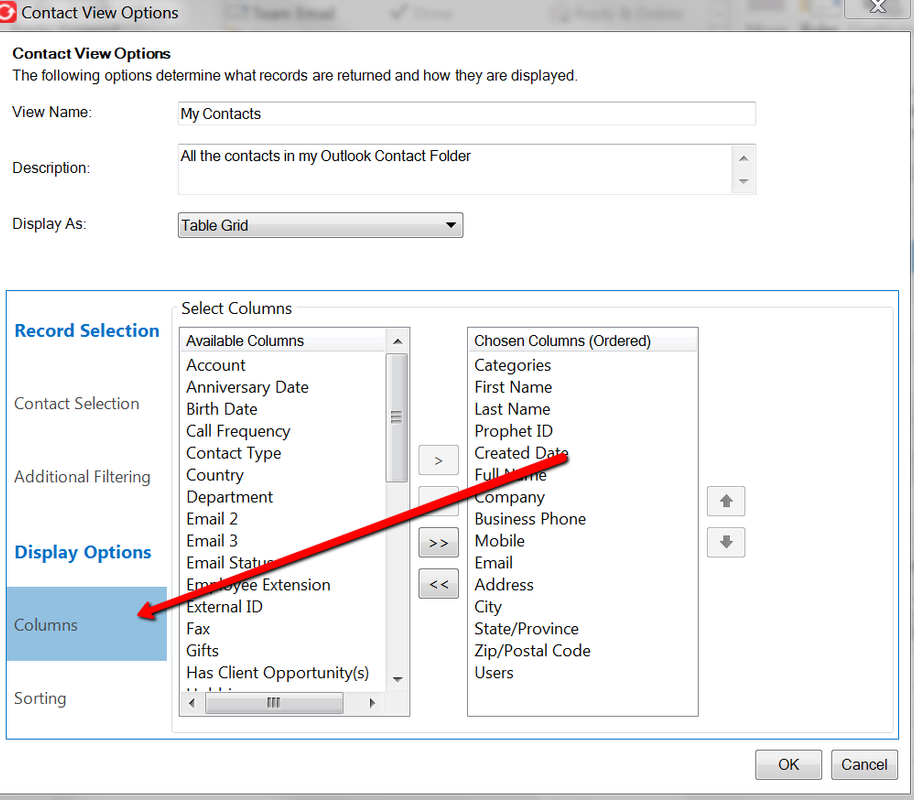
Task: Select Contact Type in Available Columns
Action: tap(233, 453)
